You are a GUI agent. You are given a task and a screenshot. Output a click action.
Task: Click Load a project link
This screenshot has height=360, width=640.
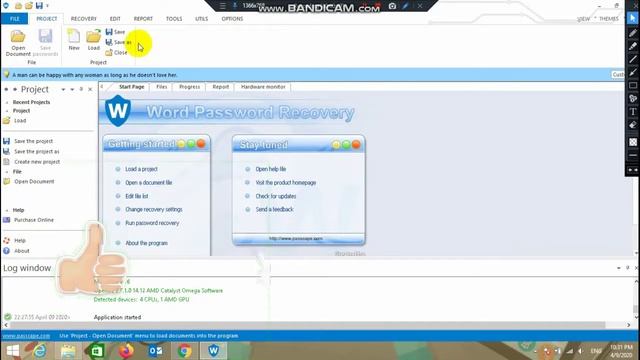[141, 169]
